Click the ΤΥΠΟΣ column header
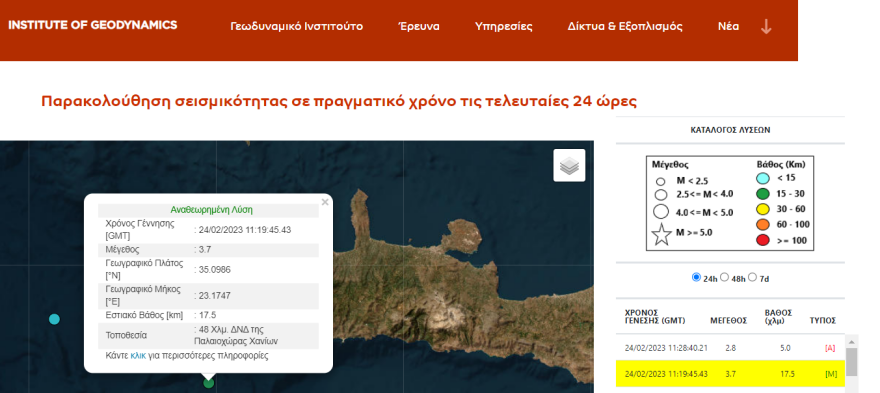This screenshot has width=880, height=393. tap(823, 321)
